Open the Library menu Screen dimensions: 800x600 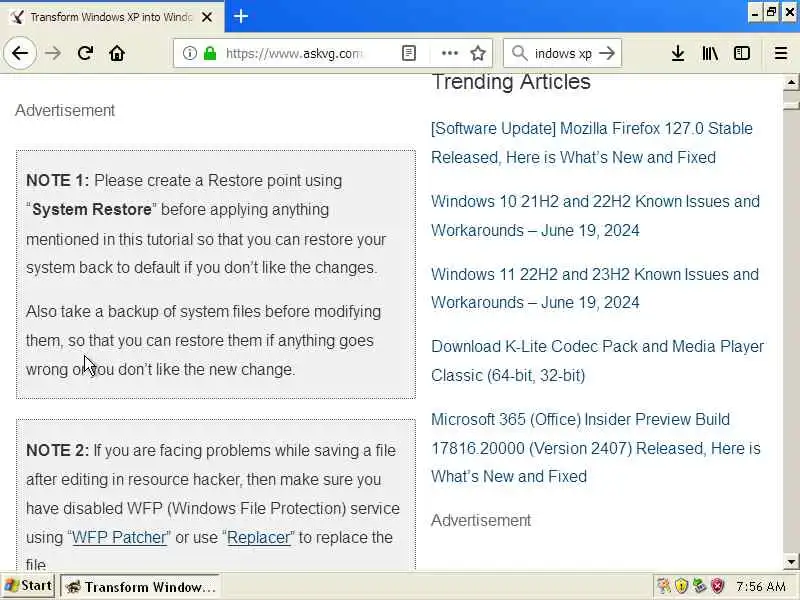click(710, 53)
